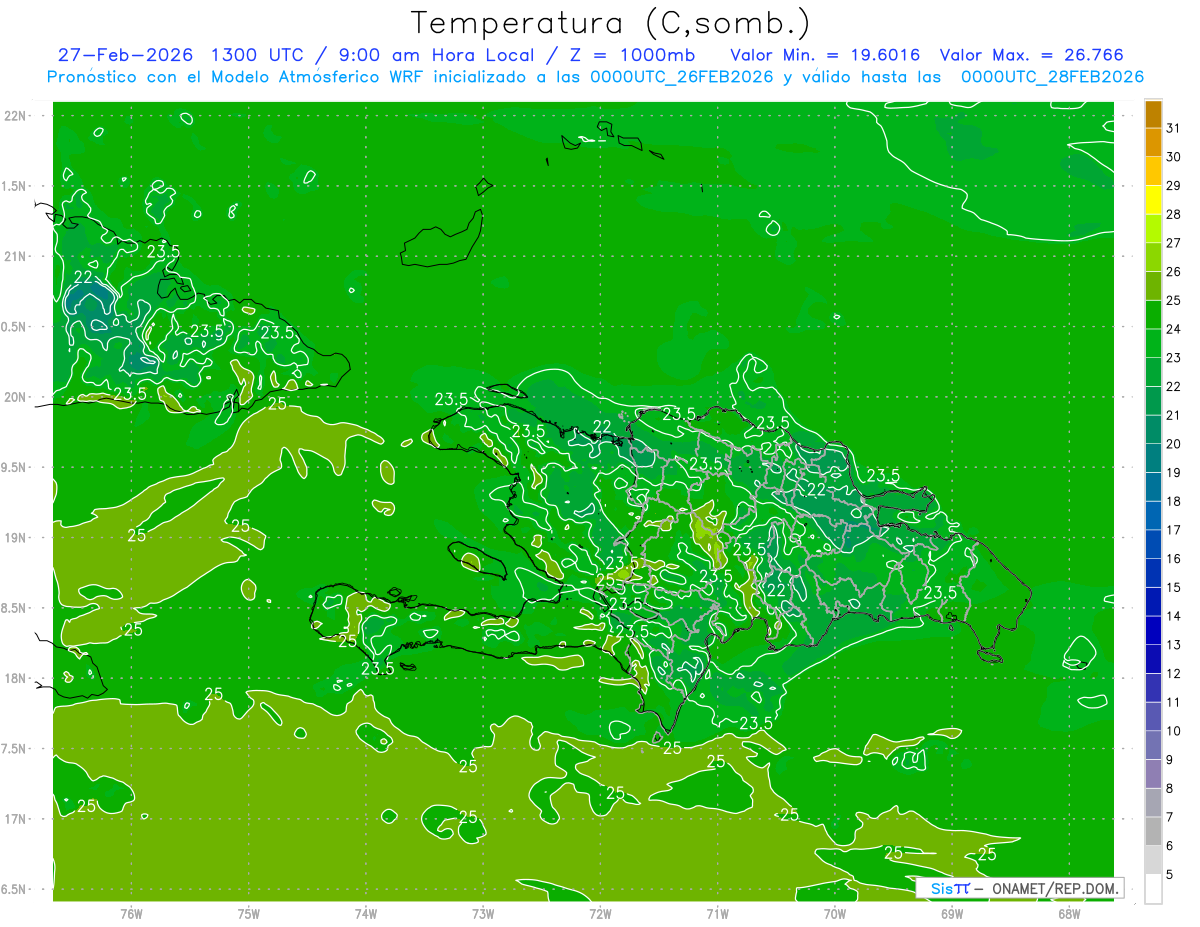The width and height of the screenshot is (1200, 927).
Task: Click the purple legend segment between 9 and 10
Action: [x=1153, y=746]
